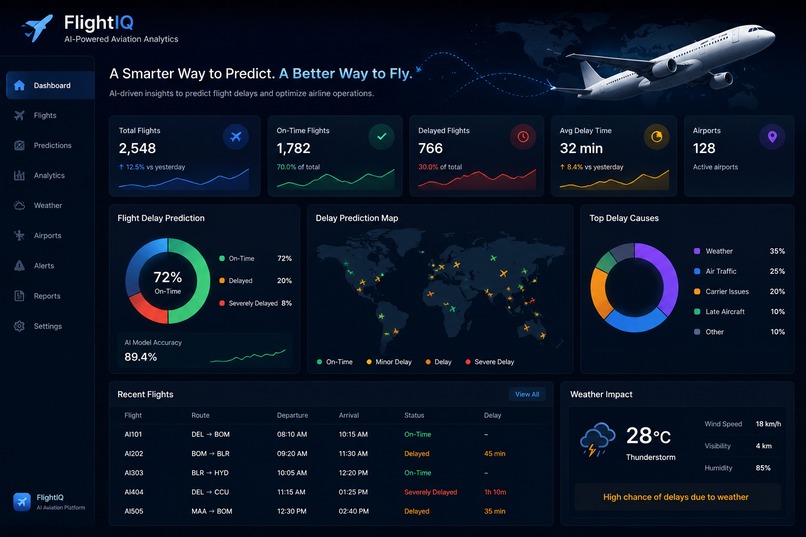Click the 766 delayed flights number
Viewport: 806px width, 537px height.
pyautogui.click(x=430, y=149)
